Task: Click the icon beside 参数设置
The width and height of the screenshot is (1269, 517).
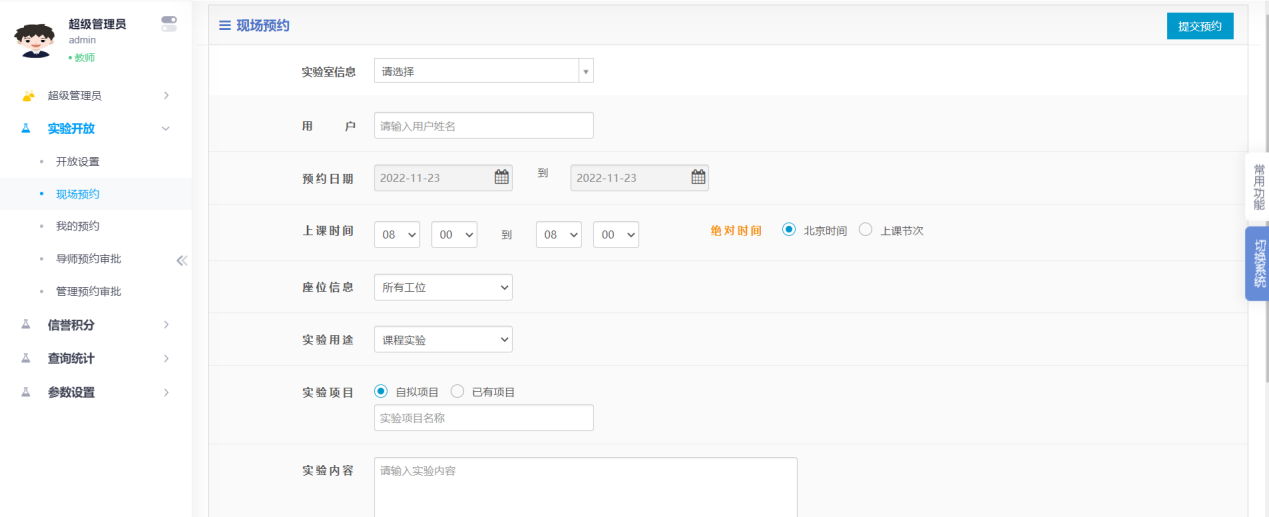Action: click(27, 392)
